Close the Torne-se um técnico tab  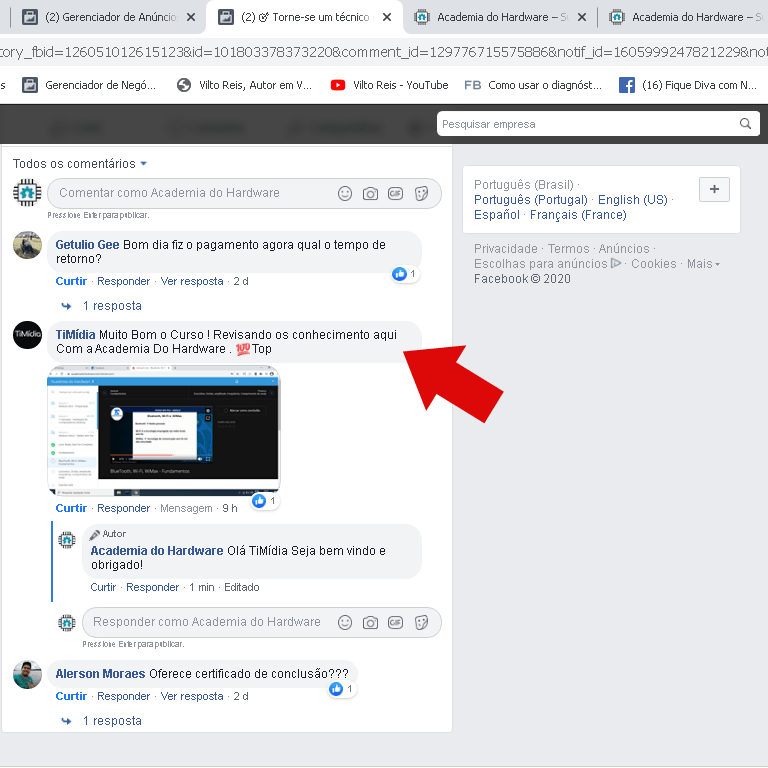coord(386,17)
